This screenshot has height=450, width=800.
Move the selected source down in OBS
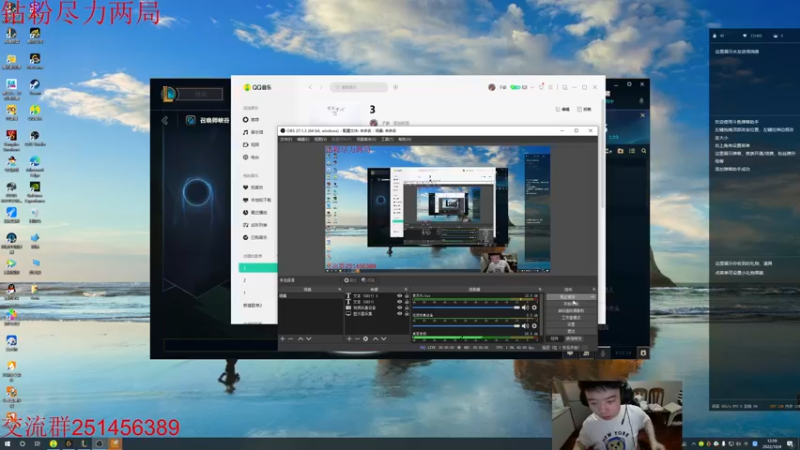384,339
